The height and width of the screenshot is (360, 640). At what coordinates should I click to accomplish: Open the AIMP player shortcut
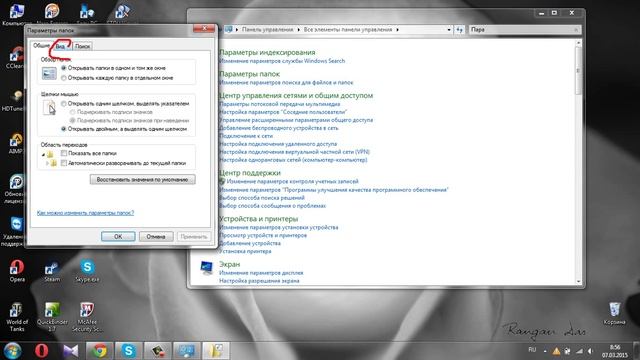point(16,144)
